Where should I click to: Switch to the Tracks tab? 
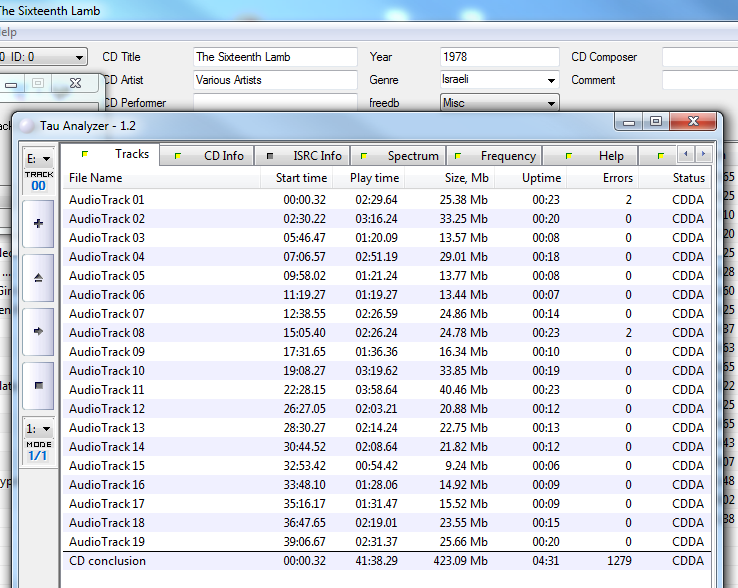(x=111, y=154)
